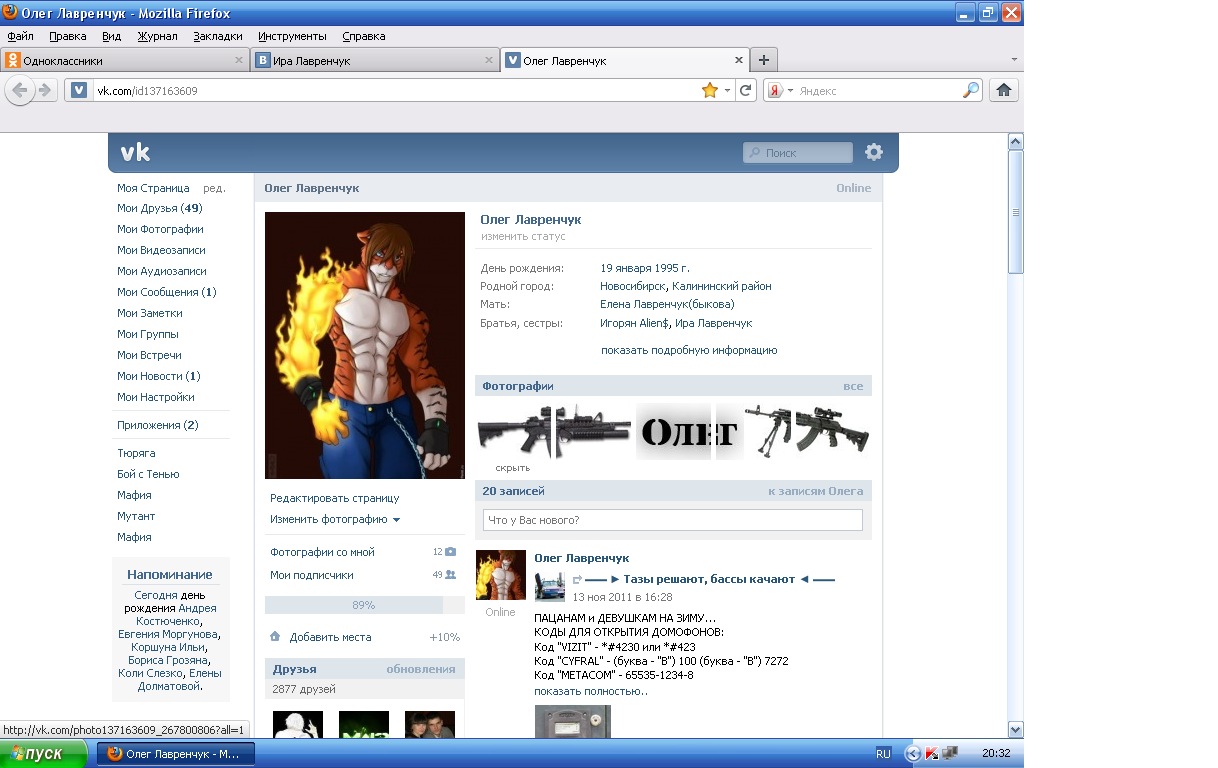Open Мои Сообщения in sidebar
The image size is (1218, 768).
166,293
